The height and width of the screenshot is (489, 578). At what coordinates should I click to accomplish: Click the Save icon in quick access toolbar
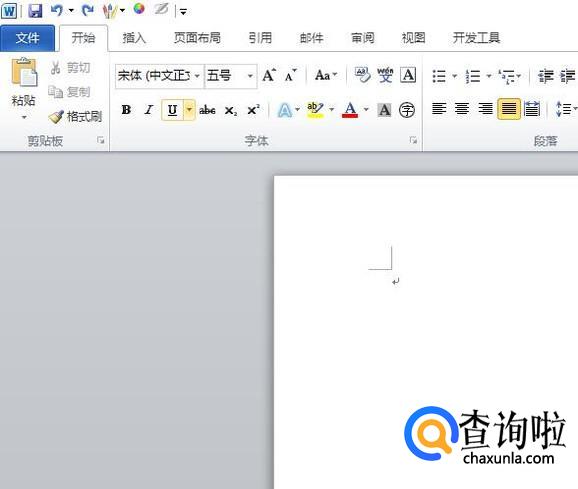point(35,10)
